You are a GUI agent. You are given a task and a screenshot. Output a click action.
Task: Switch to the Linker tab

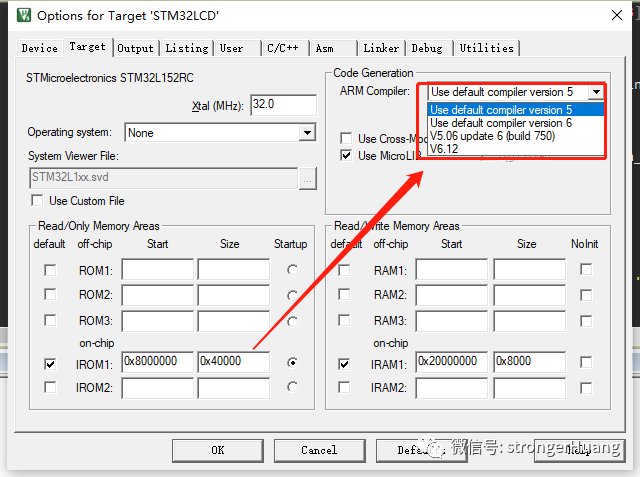coord(381,48)
